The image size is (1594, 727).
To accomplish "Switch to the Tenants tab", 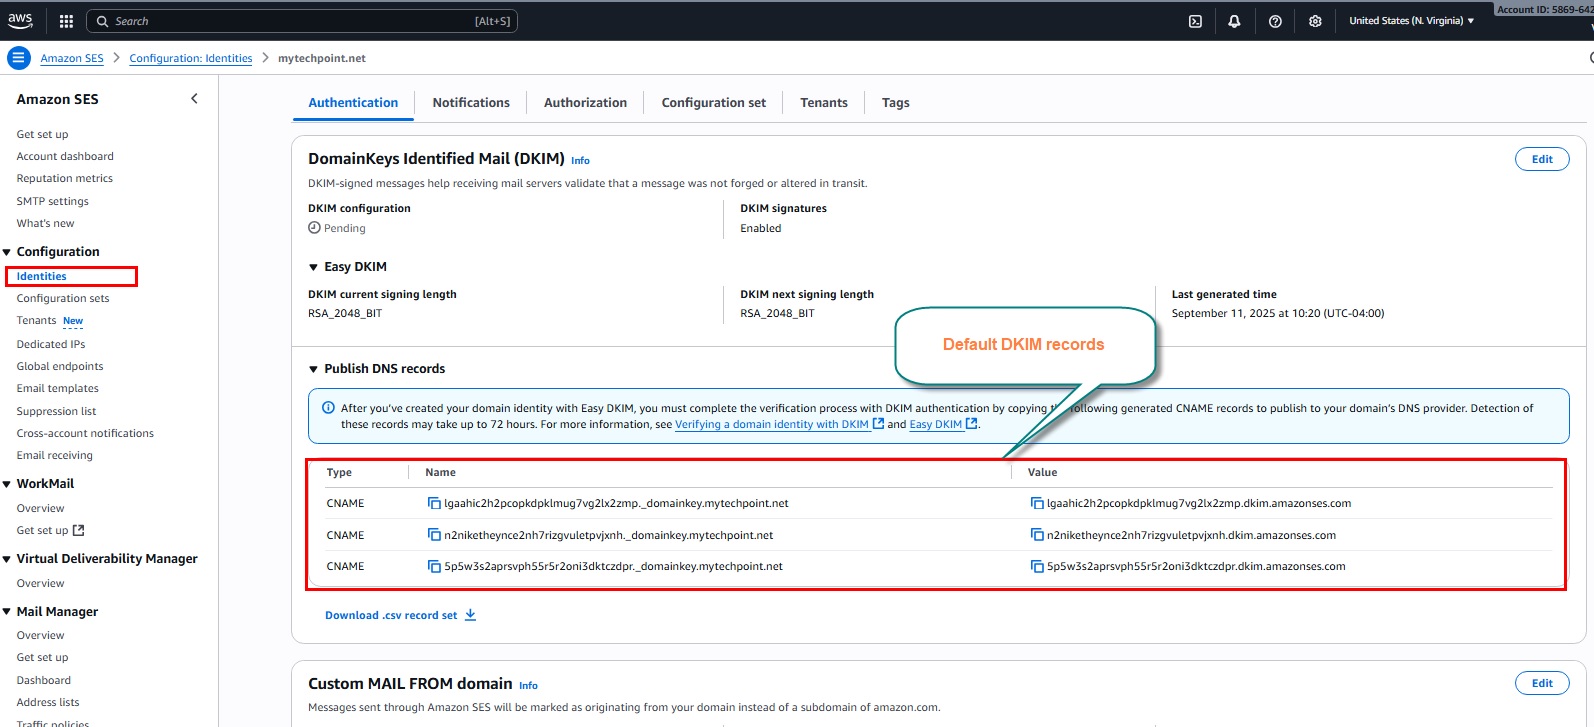I will pos(824,102).
